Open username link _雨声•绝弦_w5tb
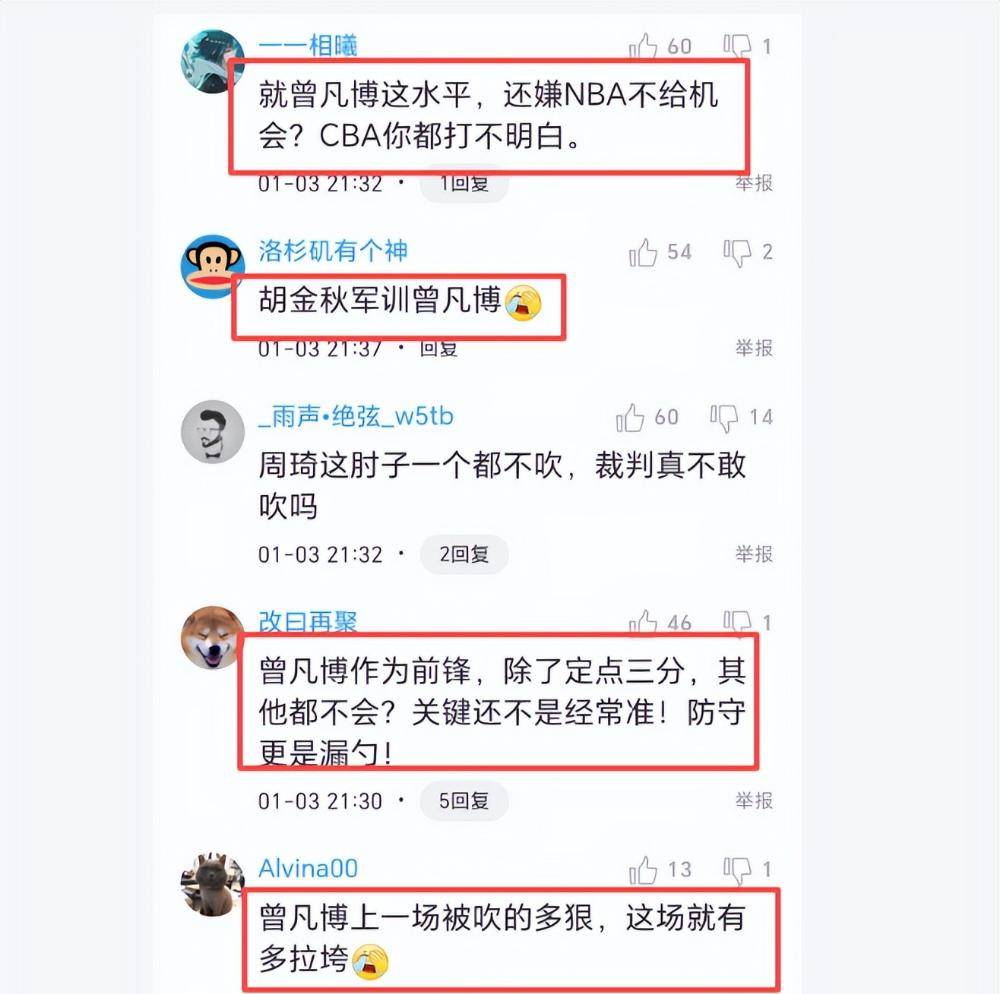 356,416
